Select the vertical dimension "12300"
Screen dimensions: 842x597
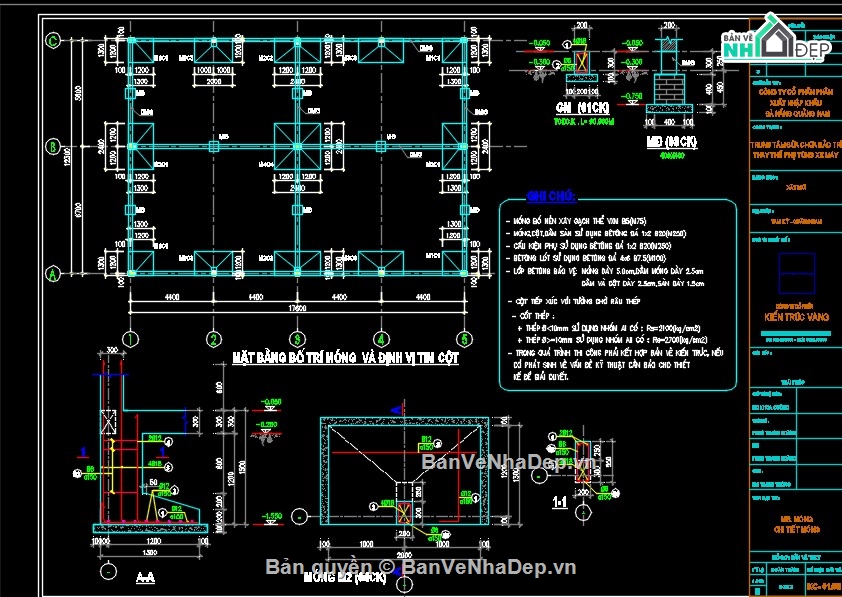[67, 156]
